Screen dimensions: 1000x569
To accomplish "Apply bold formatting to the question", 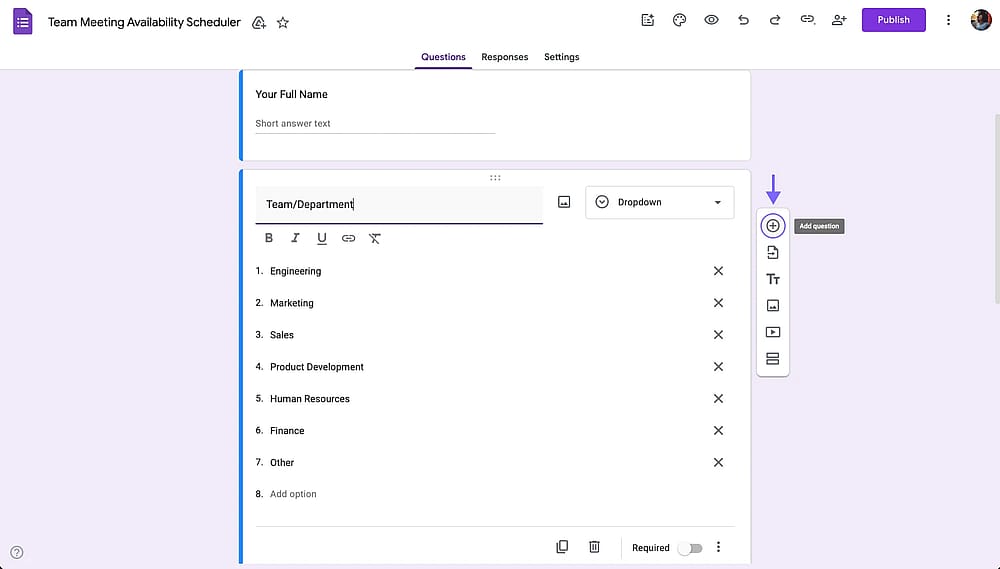I will [268, 238].
